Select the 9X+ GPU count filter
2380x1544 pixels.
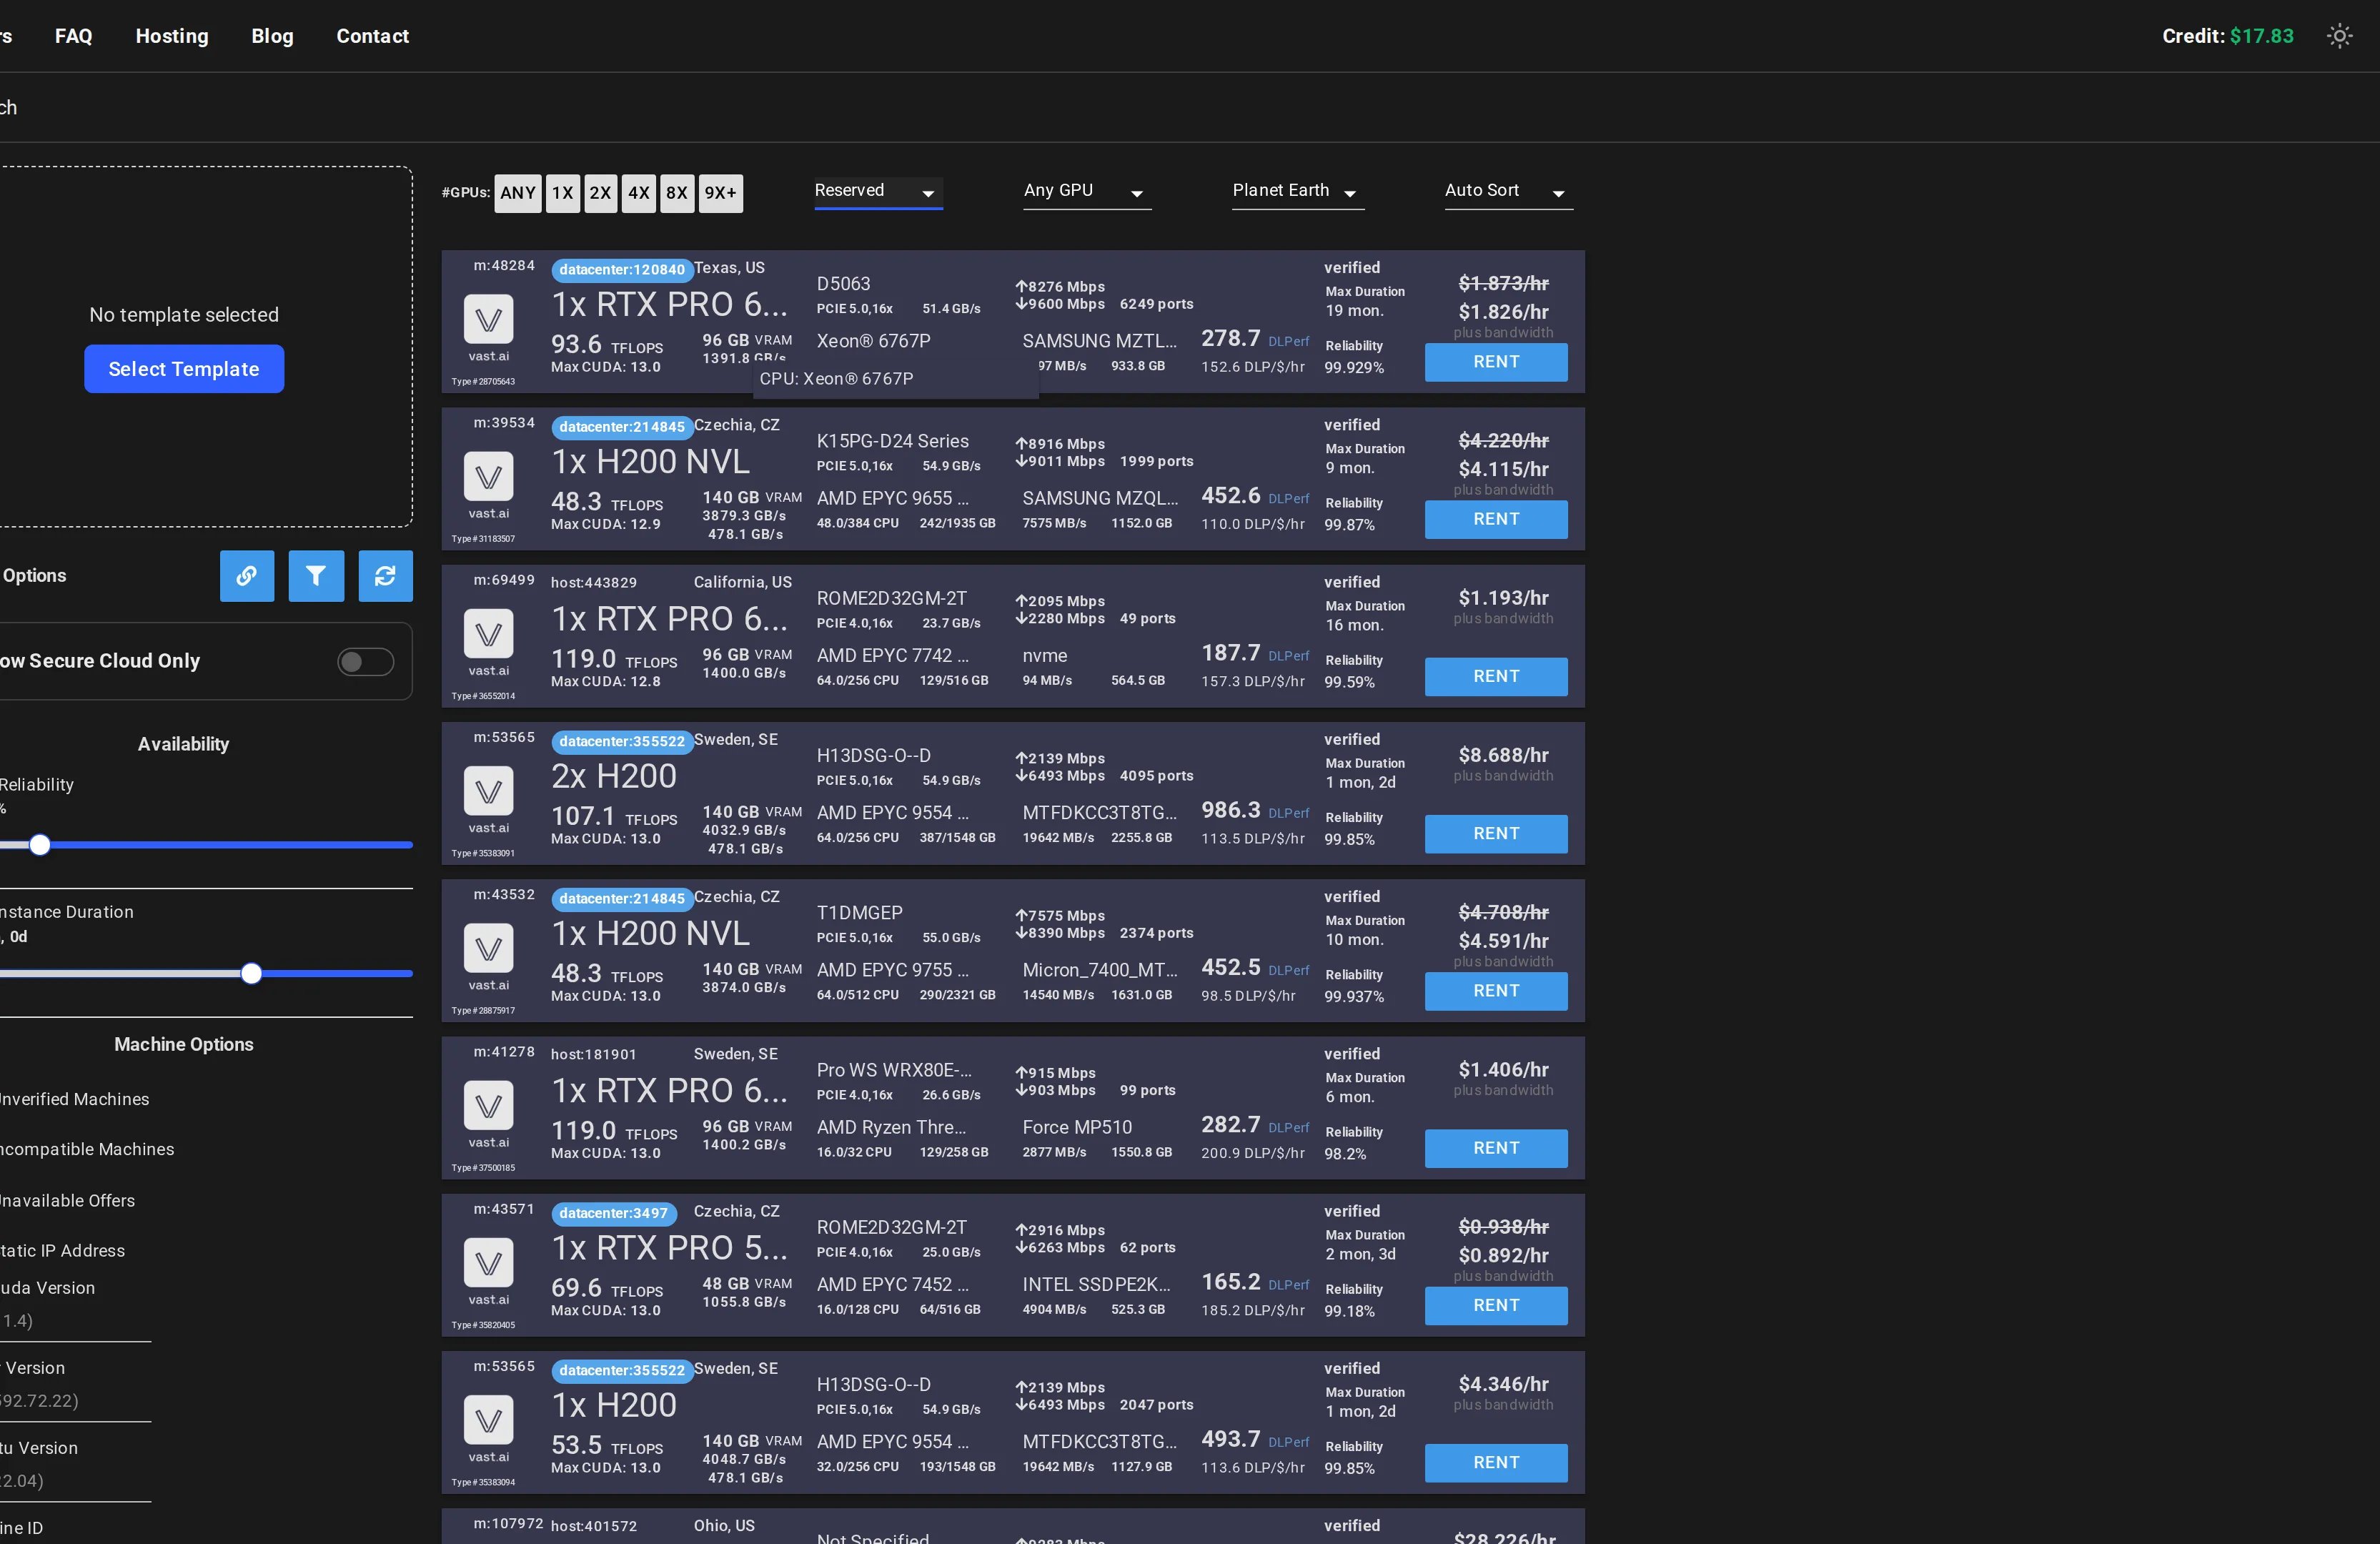point(720,193)
